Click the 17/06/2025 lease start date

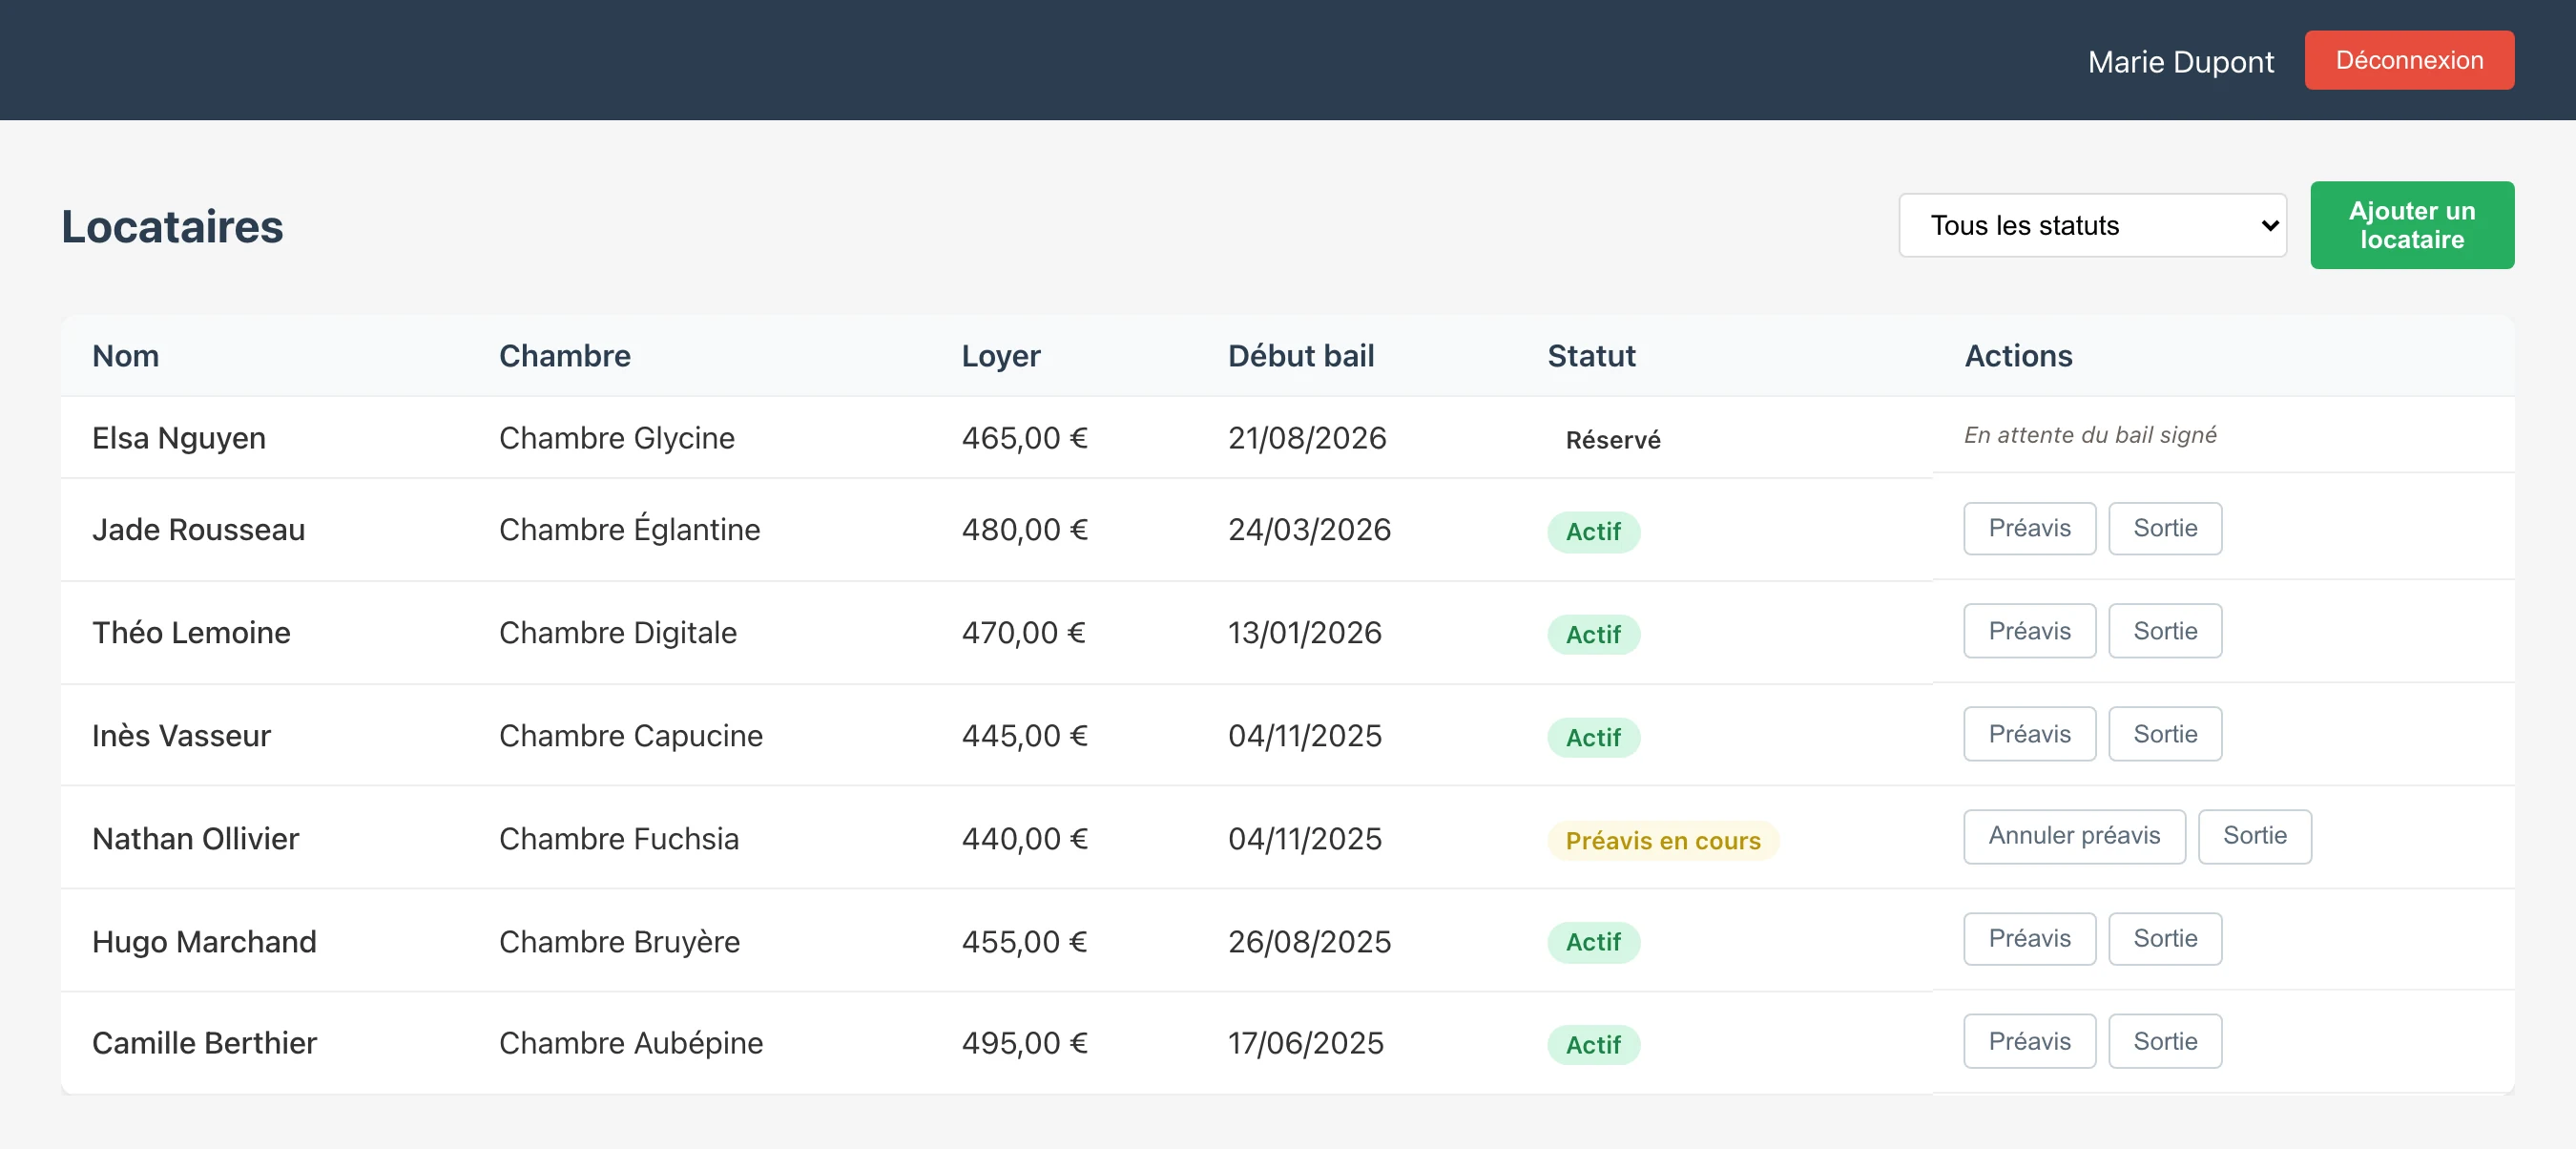coord(1305,1043)
